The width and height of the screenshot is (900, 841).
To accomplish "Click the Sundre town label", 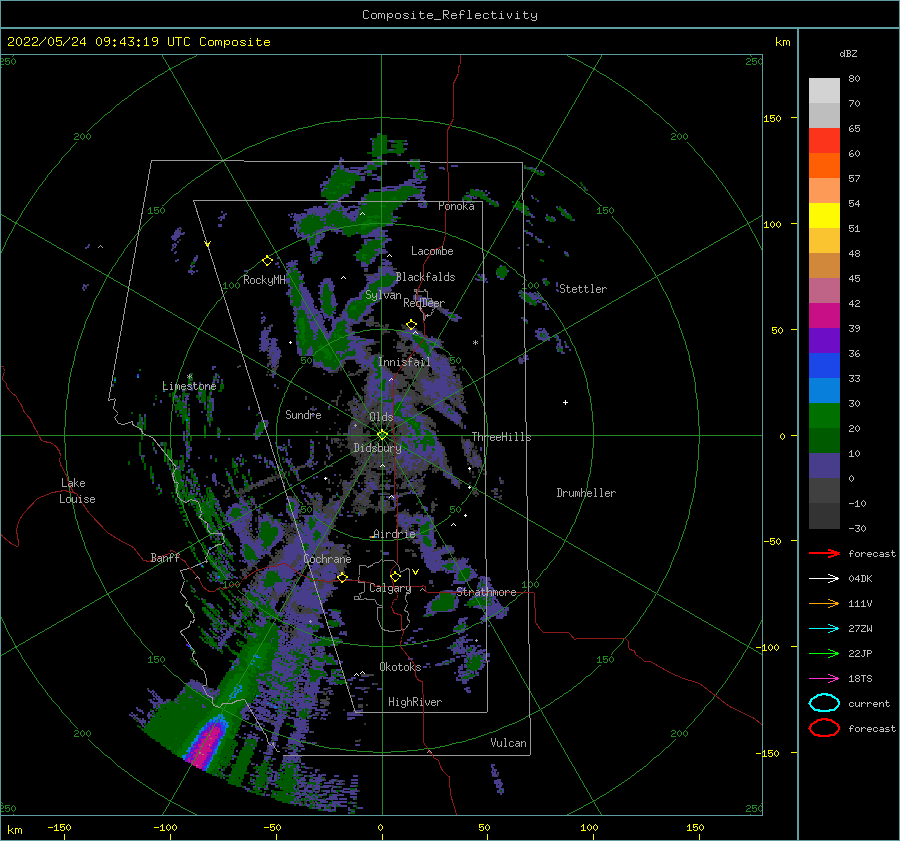I will tap(303, 414).
